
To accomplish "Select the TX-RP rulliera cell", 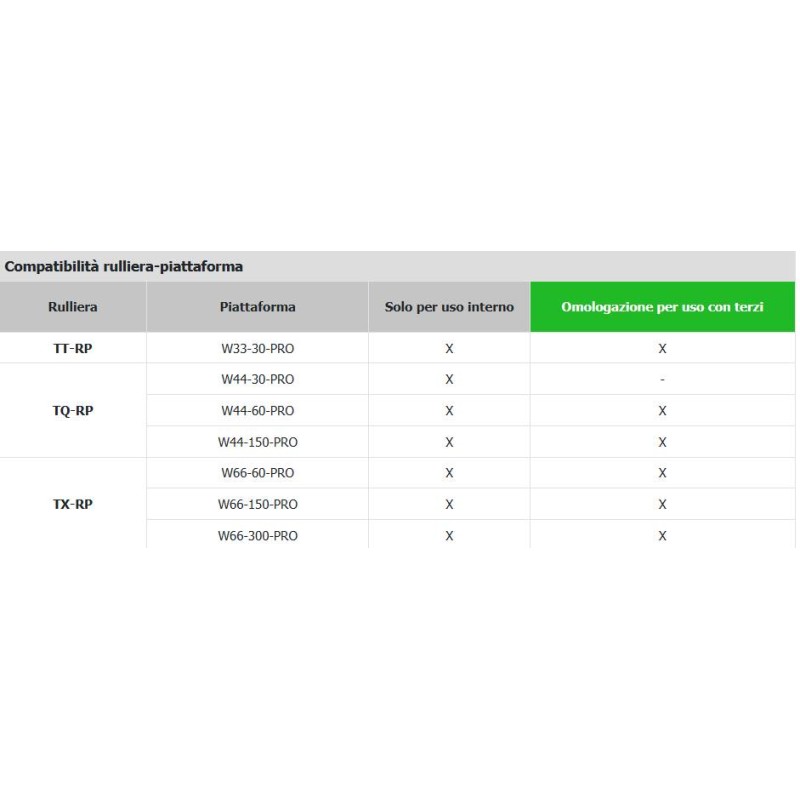I will point(73,504).
